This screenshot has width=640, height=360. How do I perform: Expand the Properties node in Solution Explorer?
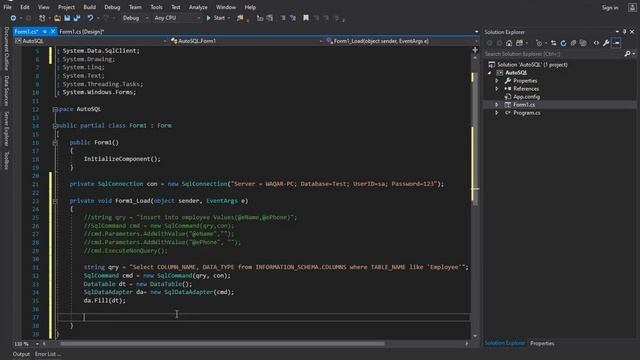(497, 81)
